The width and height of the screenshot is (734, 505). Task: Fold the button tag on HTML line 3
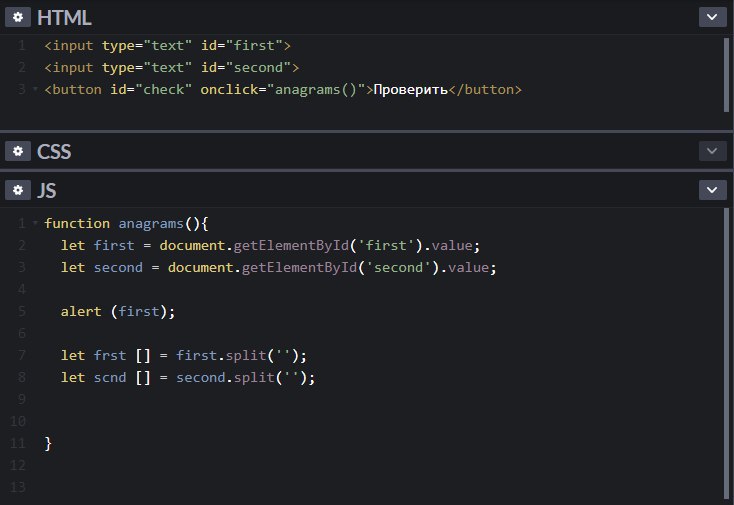[35, 88]
